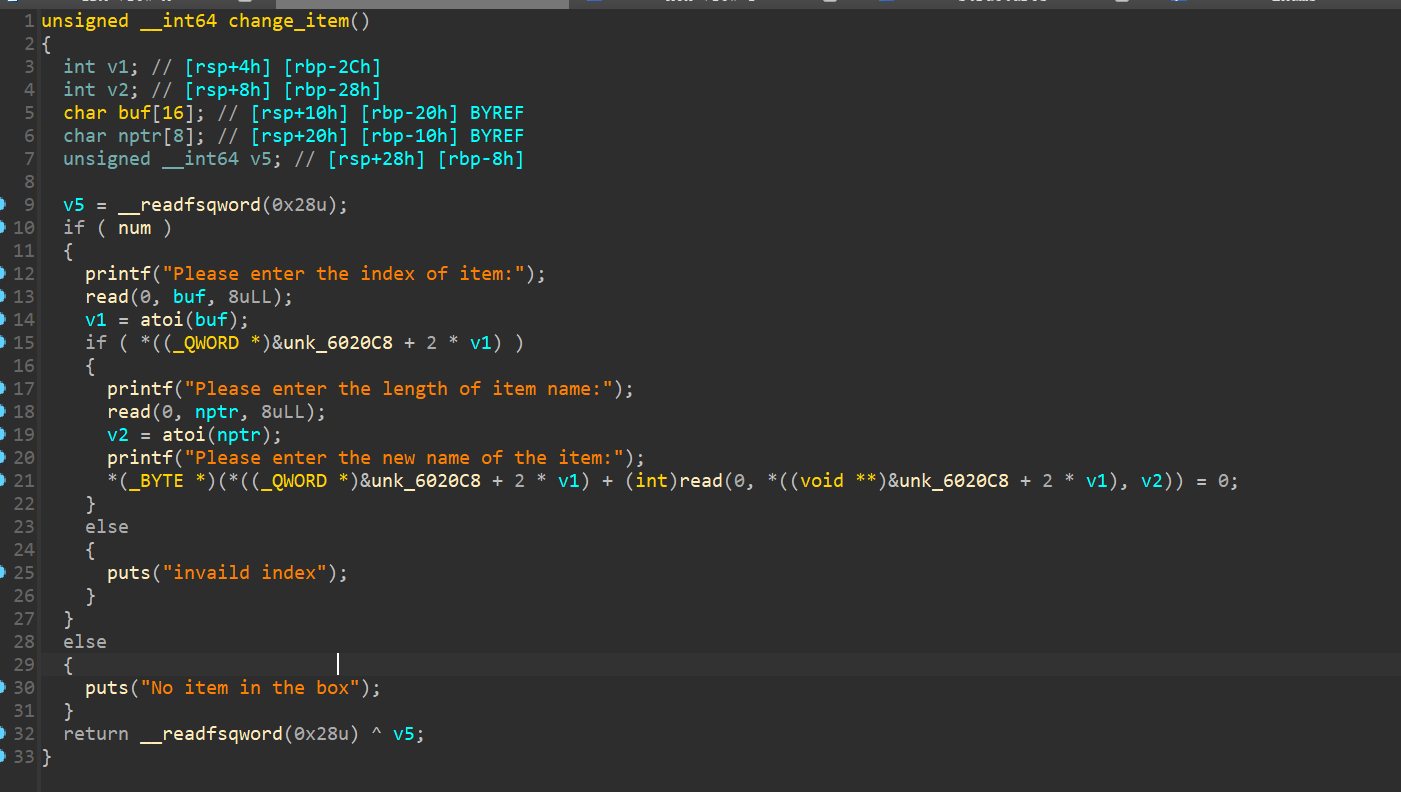Click the blue dot next to line 30
1401x792 pixels.
(3, 688)
